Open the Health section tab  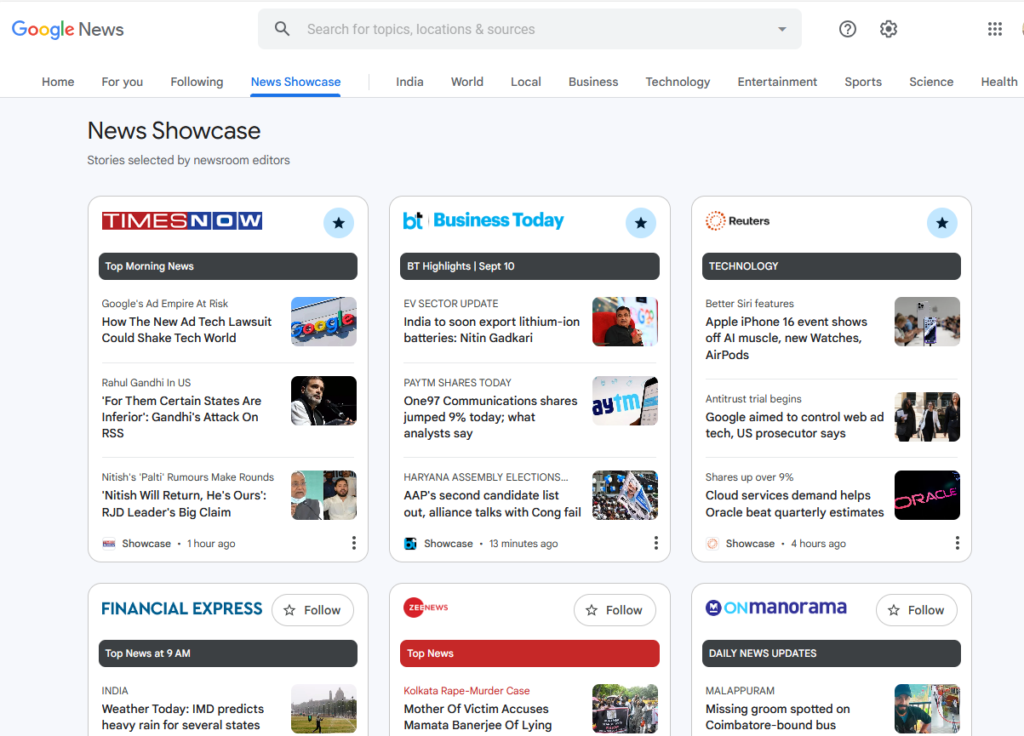tap(999, 82)
